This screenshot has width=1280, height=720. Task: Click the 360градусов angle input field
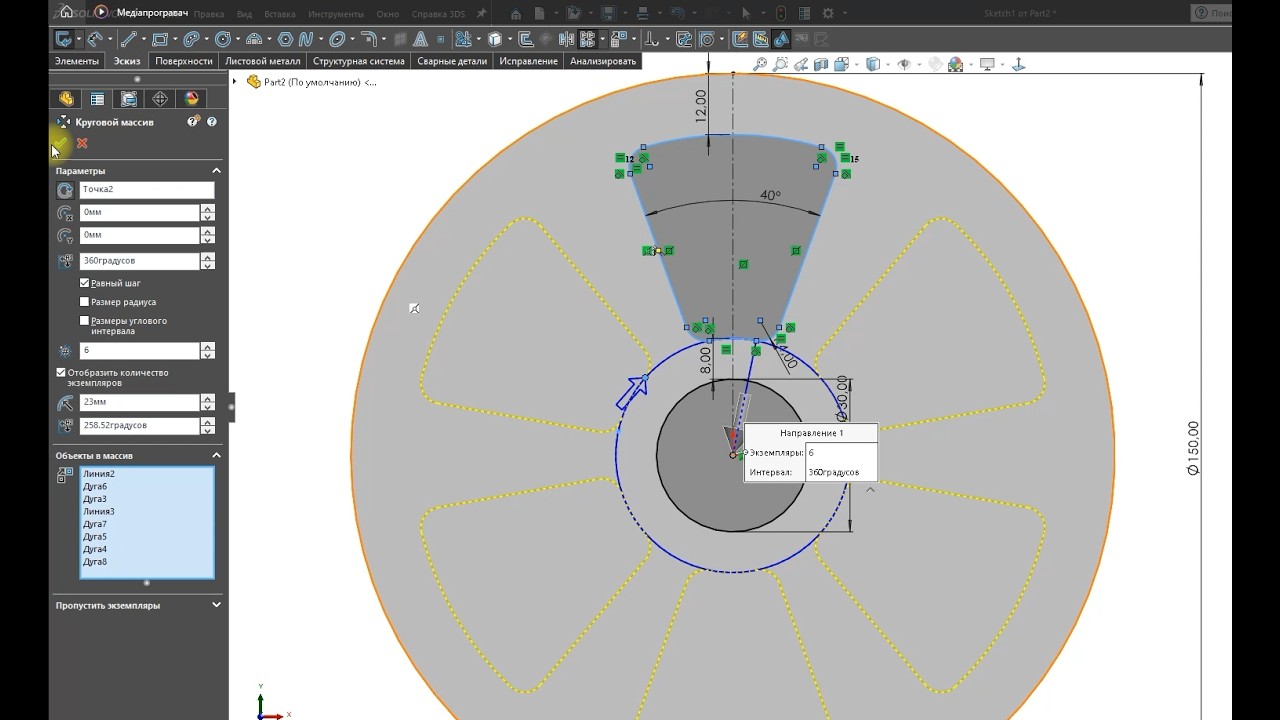[x=140, y=260]
